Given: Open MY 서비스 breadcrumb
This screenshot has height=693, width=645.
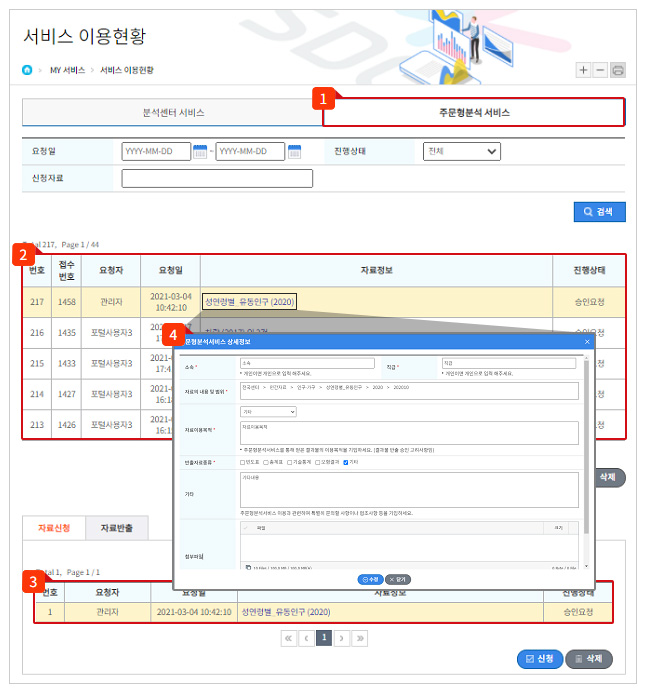Looking at the screenshot, I should click(x=67, y=70).
